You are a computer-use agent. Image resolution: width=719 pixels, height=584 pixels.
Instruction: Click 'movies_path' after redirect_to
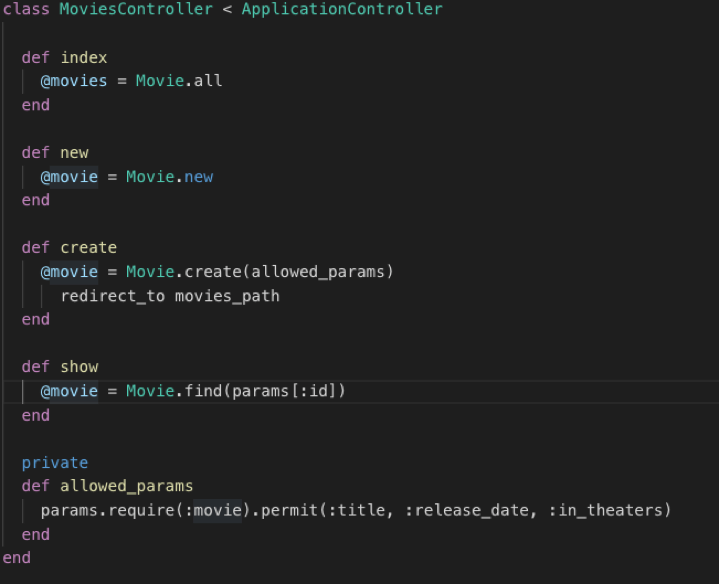[x=227, y=296]
